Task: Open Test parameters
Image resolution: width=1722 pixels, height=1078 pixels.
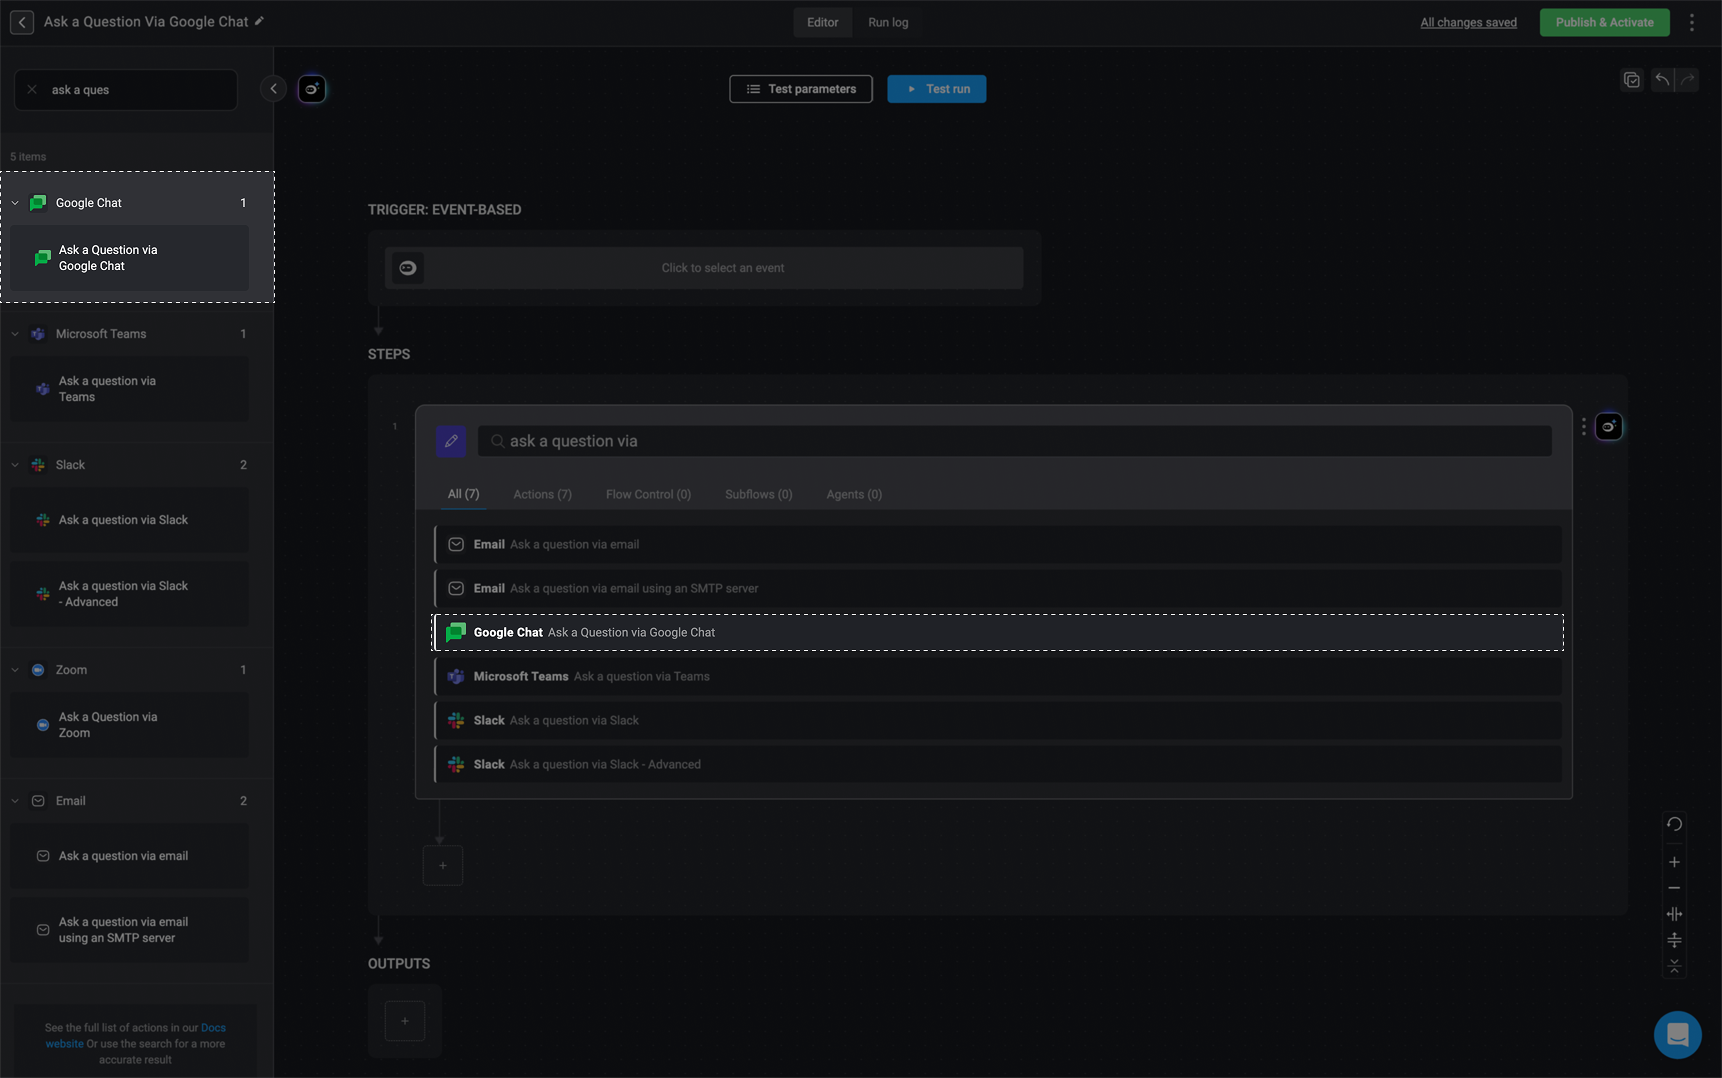Action: tap(801, 89)
